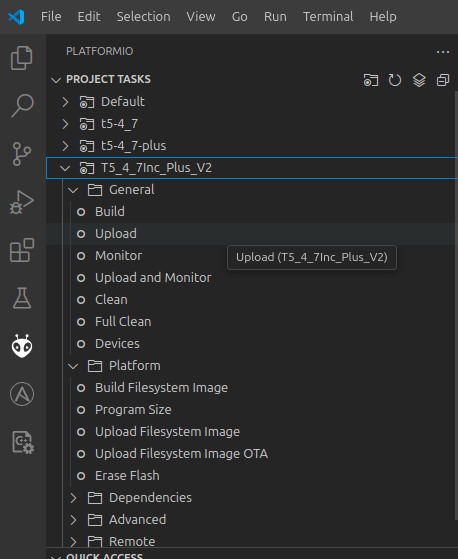Click the Refresh project tasks icon
Image resolution: width=458 pixels, height=559 pixels.
tap(395, 80)
